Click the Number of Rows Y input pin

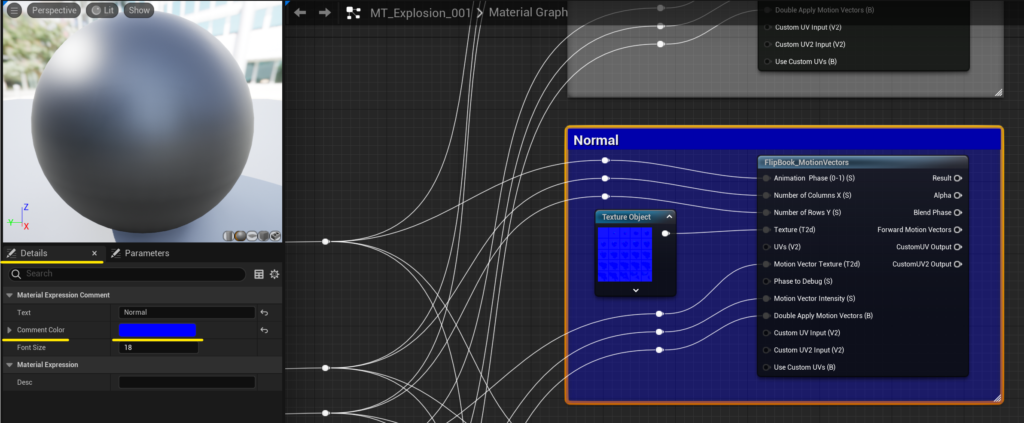[766, 212]
